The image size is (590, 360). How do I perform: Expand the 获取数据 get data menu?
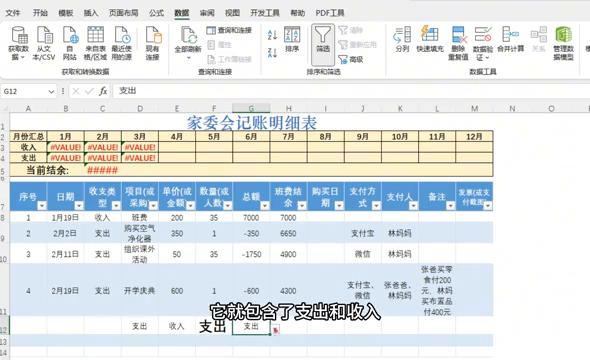click(18, 43)
